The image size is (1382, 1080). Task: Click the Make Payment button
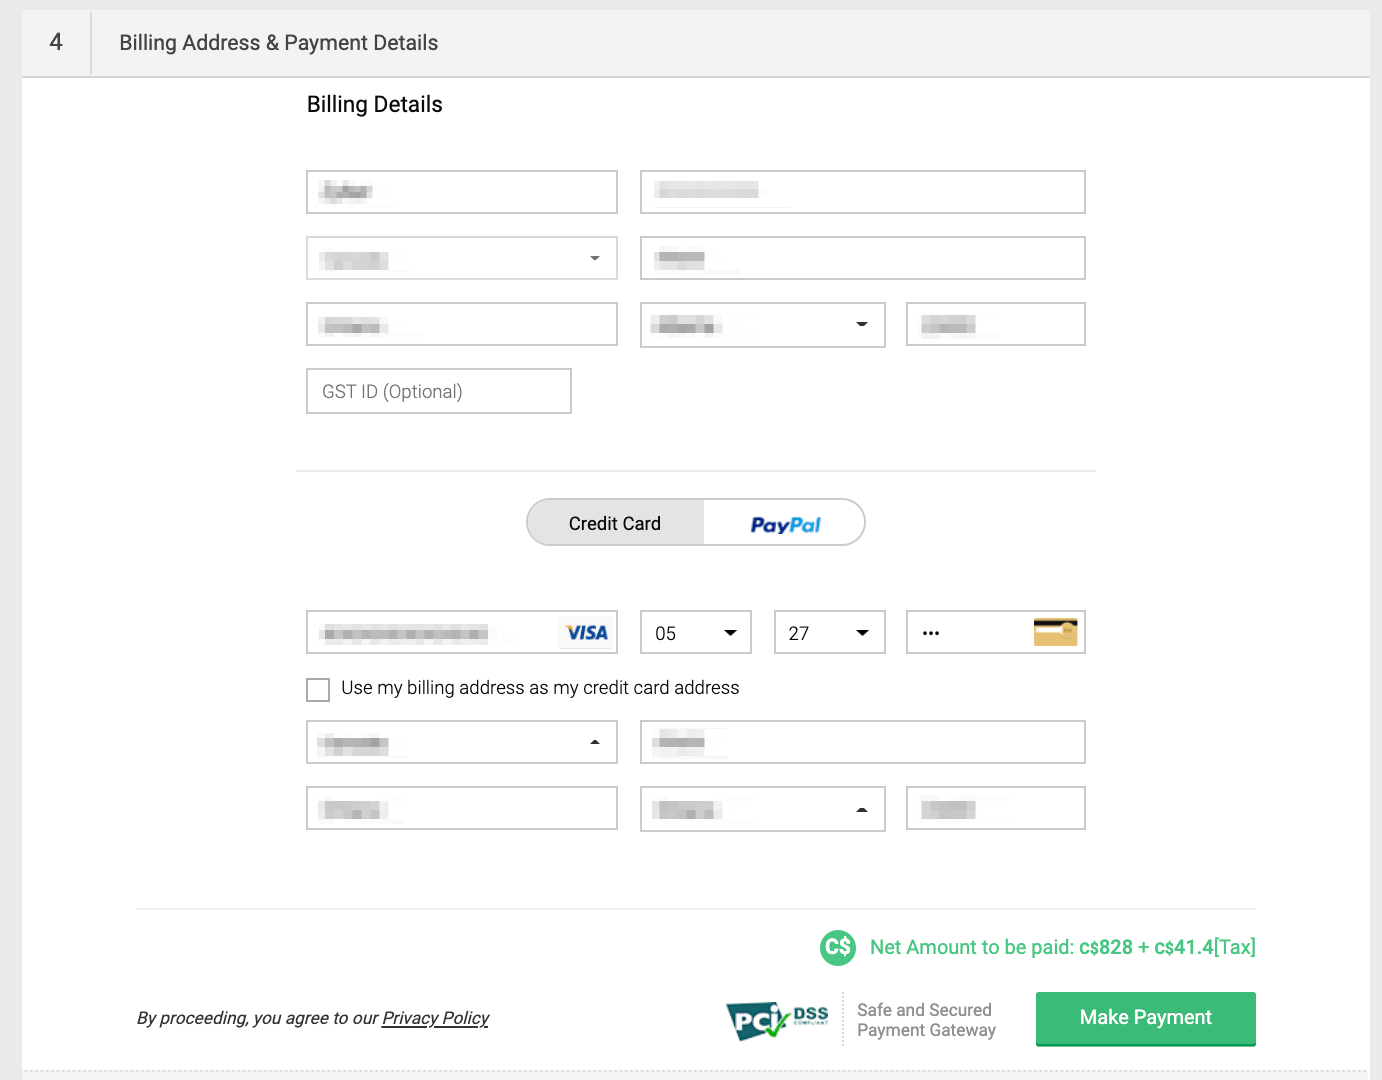pyautogui.click(x=1145, y=1017)
